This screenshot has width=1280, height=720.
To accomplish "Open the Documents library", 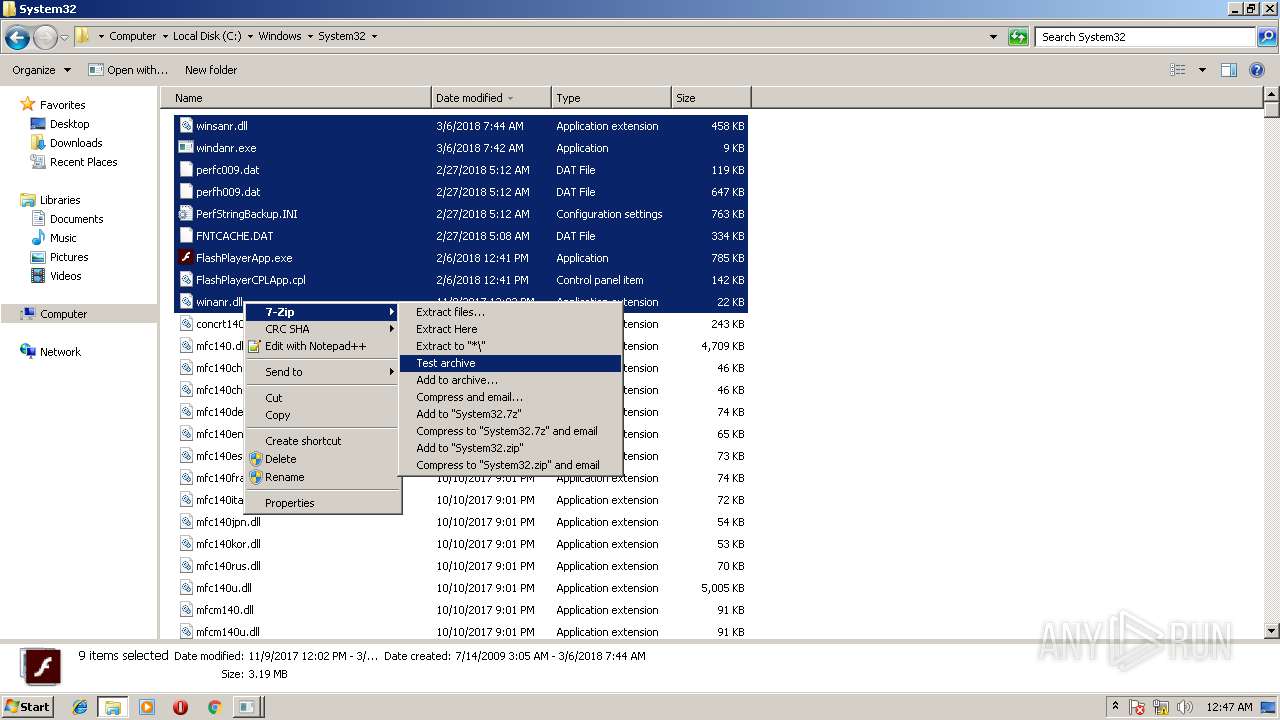I will pyautogui.click(x=76, y=219).
